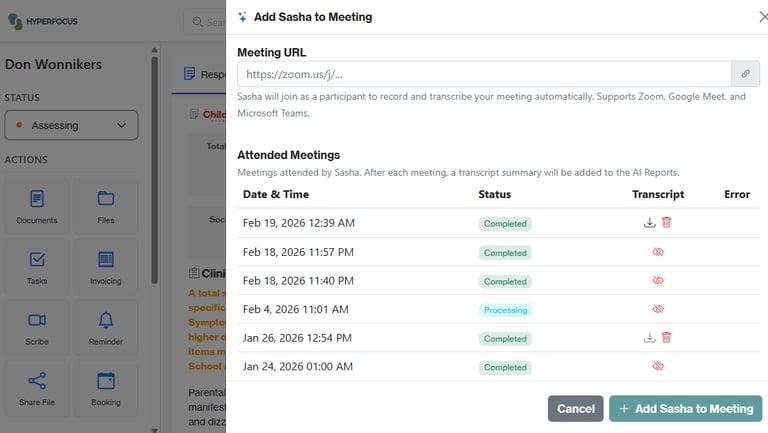Toggle hidden transcript for Jan 24 meeting
Image resolution: width=768 pixels, height=433 pixels.
point(658,367)
